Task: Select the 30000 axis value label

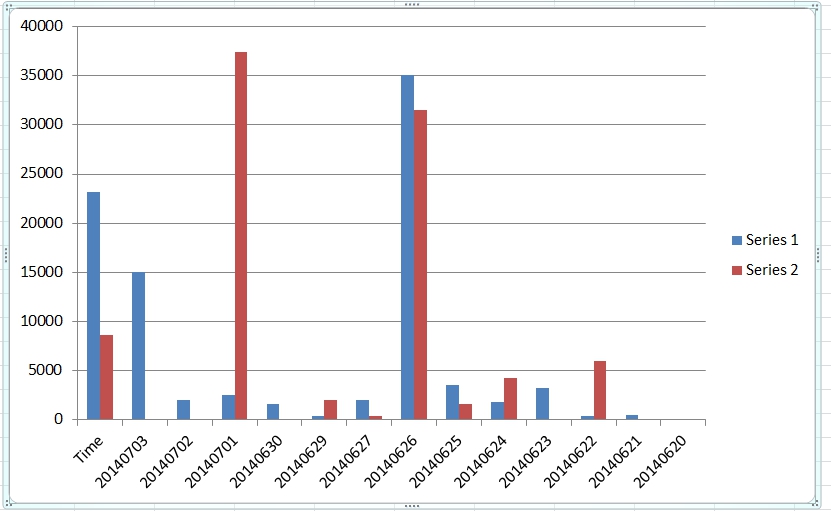Action: point(41,124)
